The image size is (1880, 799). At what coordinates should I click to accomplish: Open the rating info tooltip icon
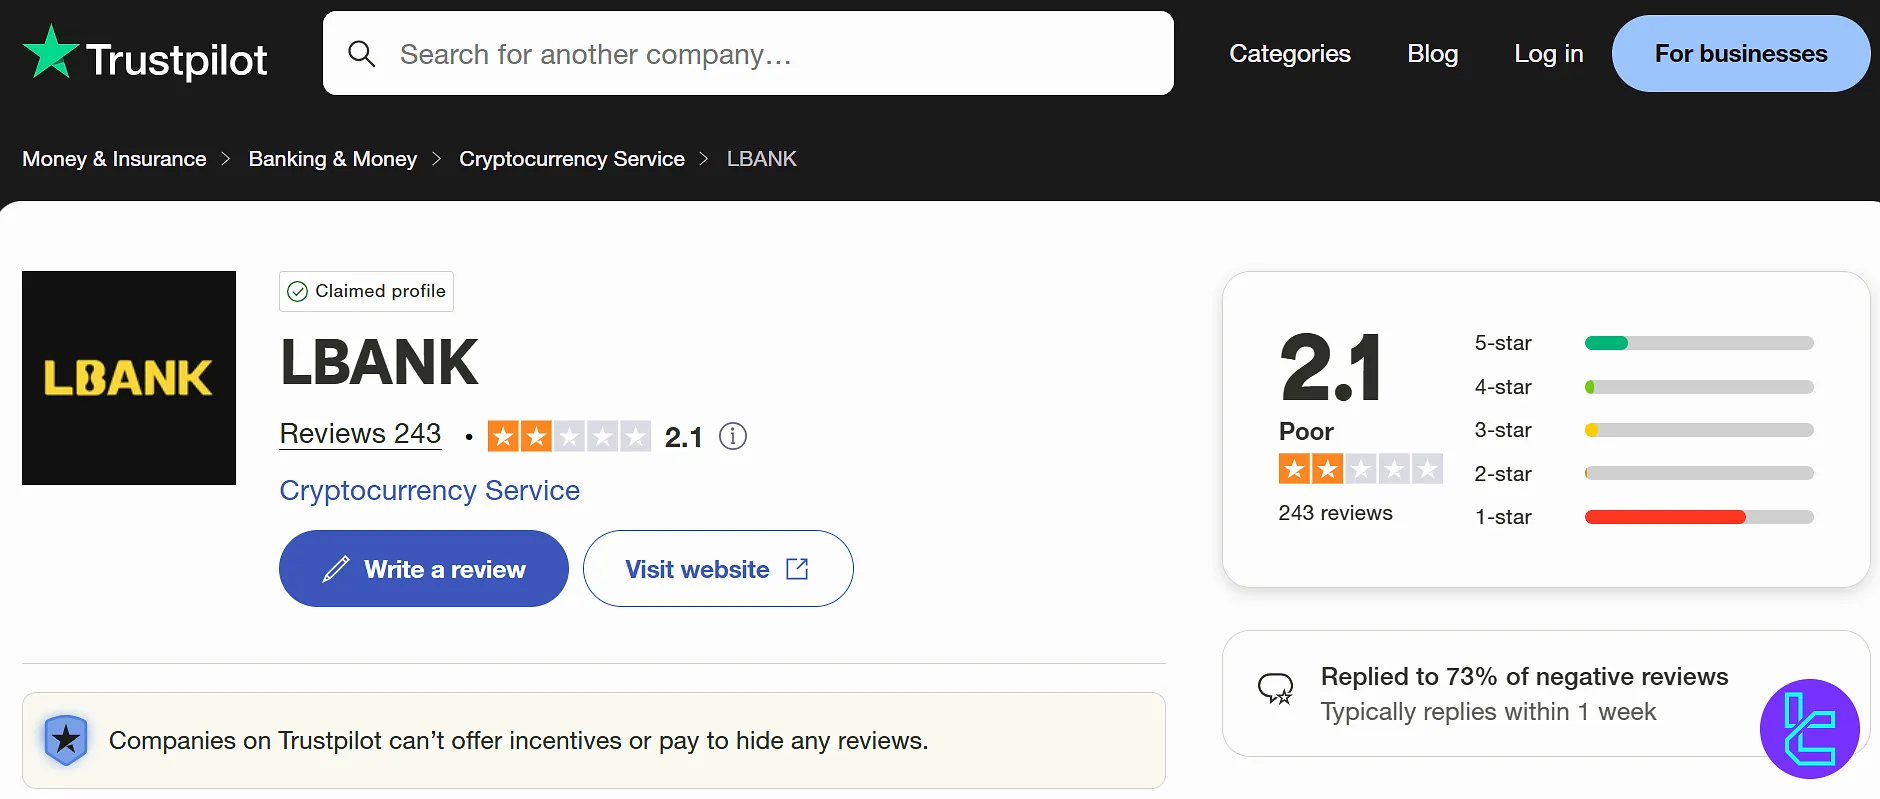tap(733, 436)
